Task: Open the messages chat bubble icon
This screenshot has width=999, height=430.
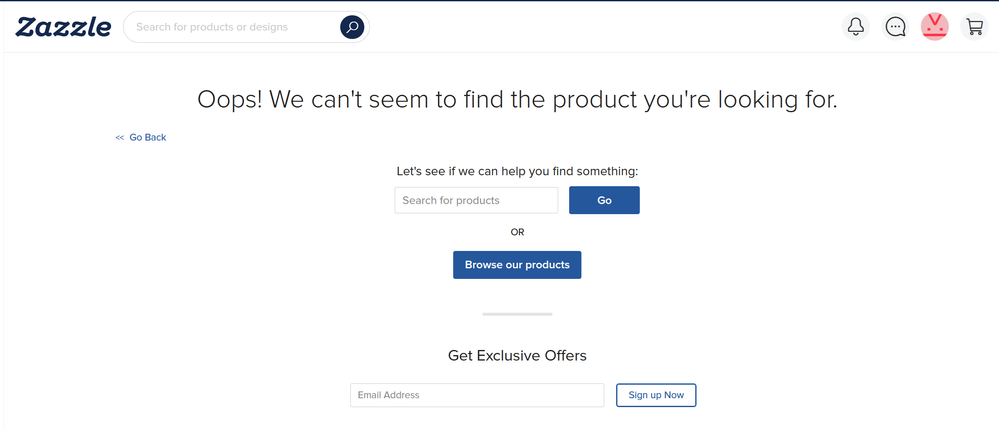Action: (896, 27)
